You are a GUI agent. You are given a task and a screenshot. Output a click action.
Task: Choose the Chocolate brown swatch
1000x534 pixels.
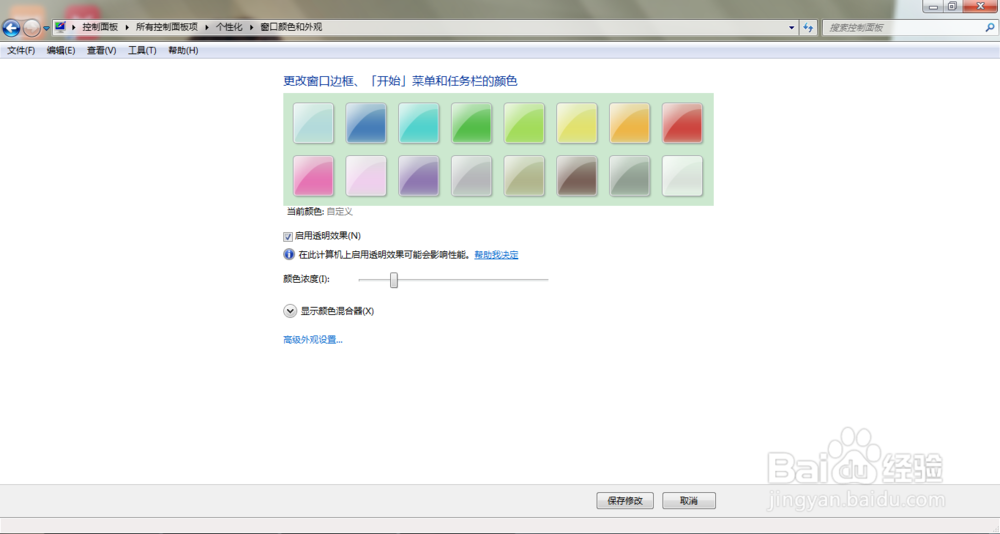click(577, 176)
